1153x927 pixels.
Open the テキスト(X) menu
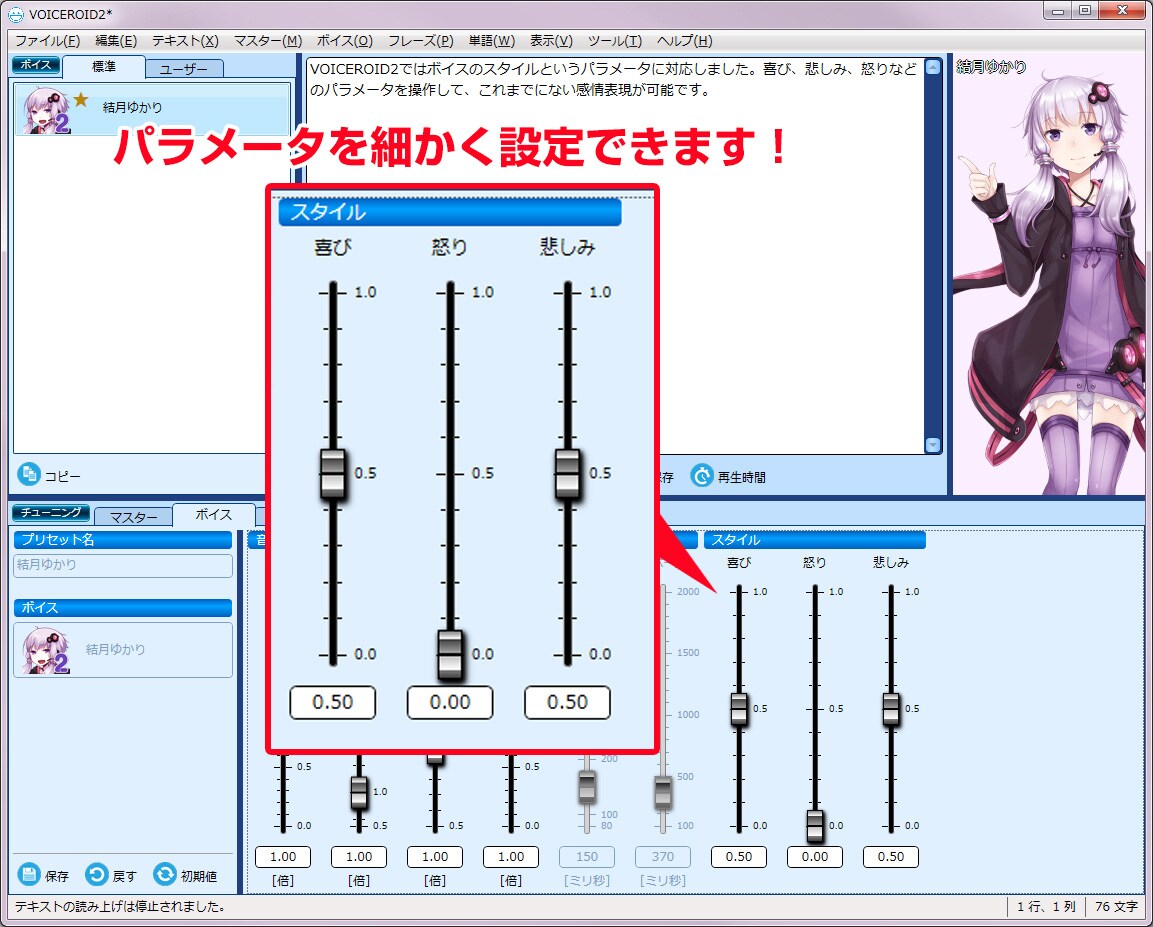185,41
